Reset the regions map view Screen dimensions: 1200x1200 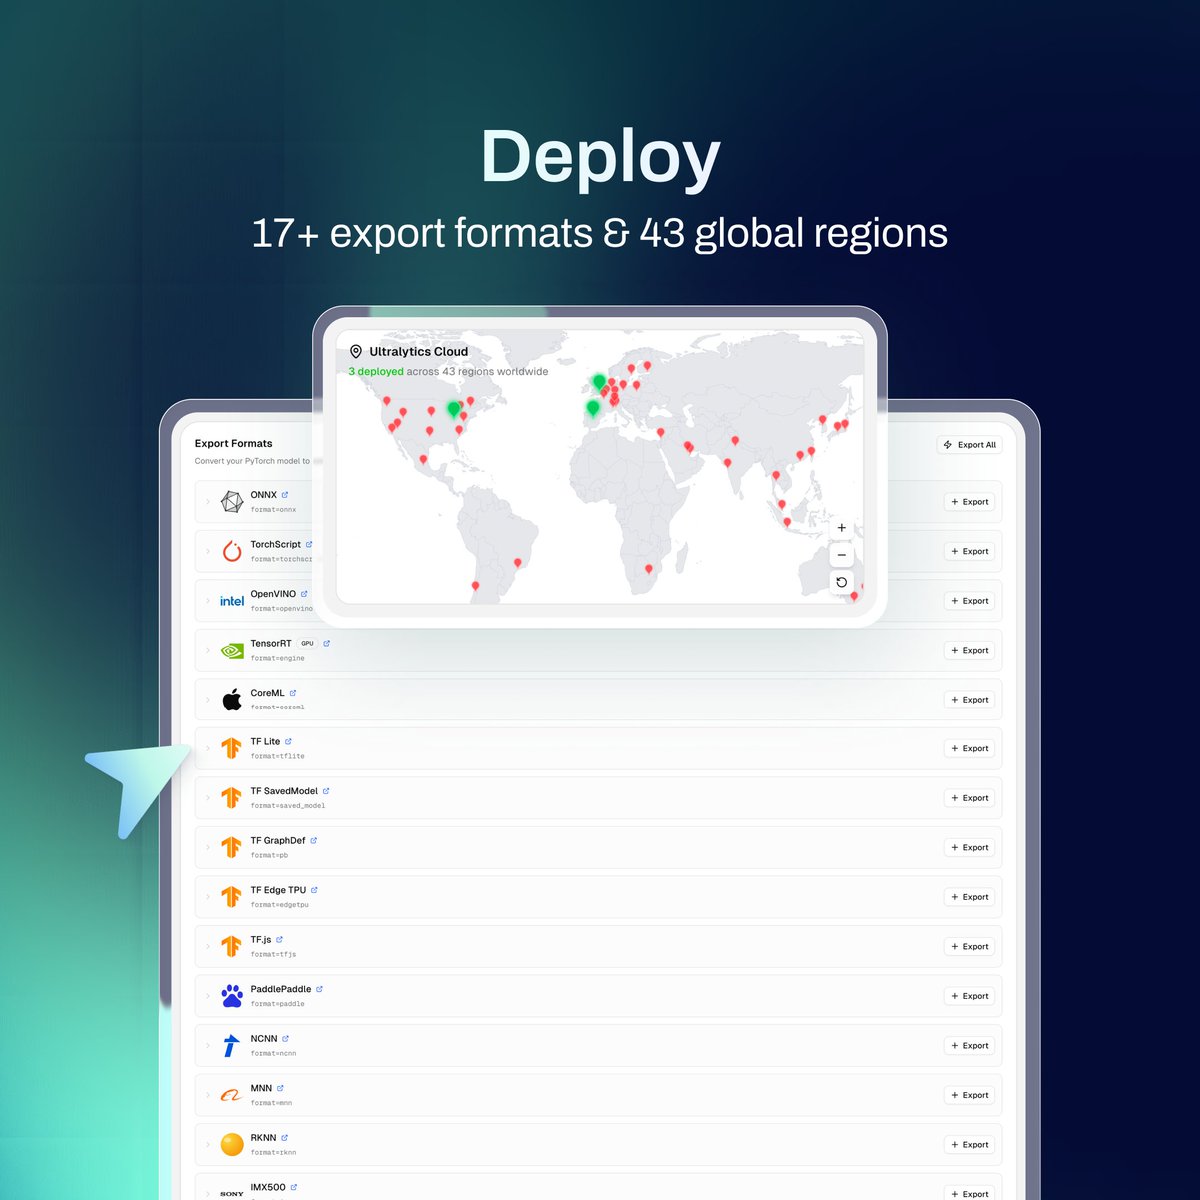[x=842, y=582]
